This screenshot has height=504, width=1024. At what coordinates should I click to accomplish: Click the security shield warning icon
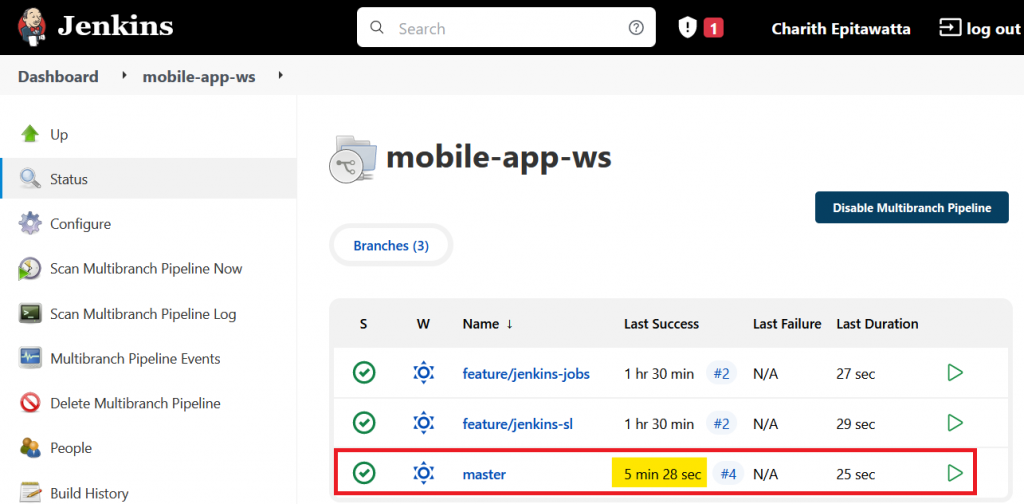[687, 27]
